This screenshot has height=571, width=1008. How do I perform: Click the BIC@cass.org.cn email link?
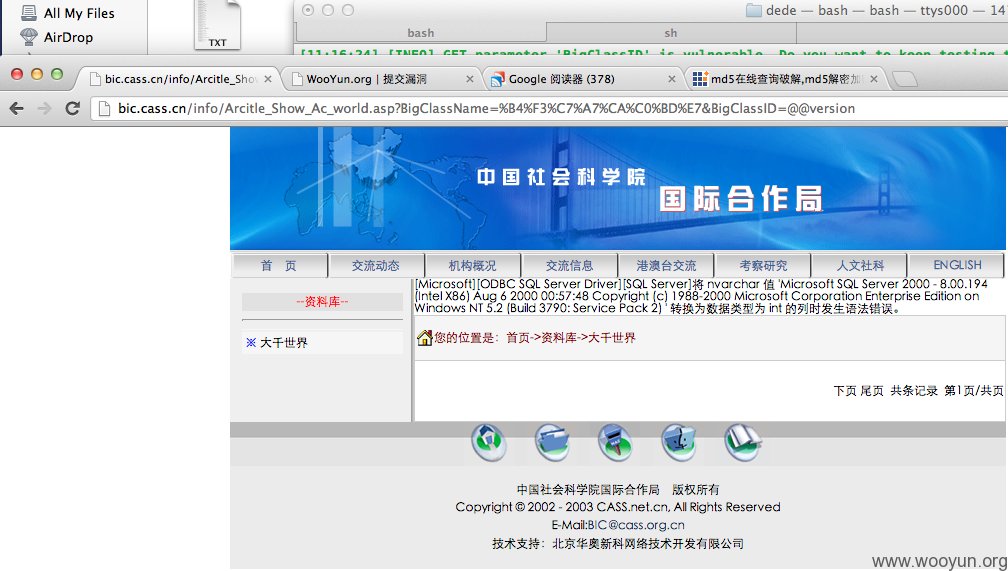pos(636,525)
